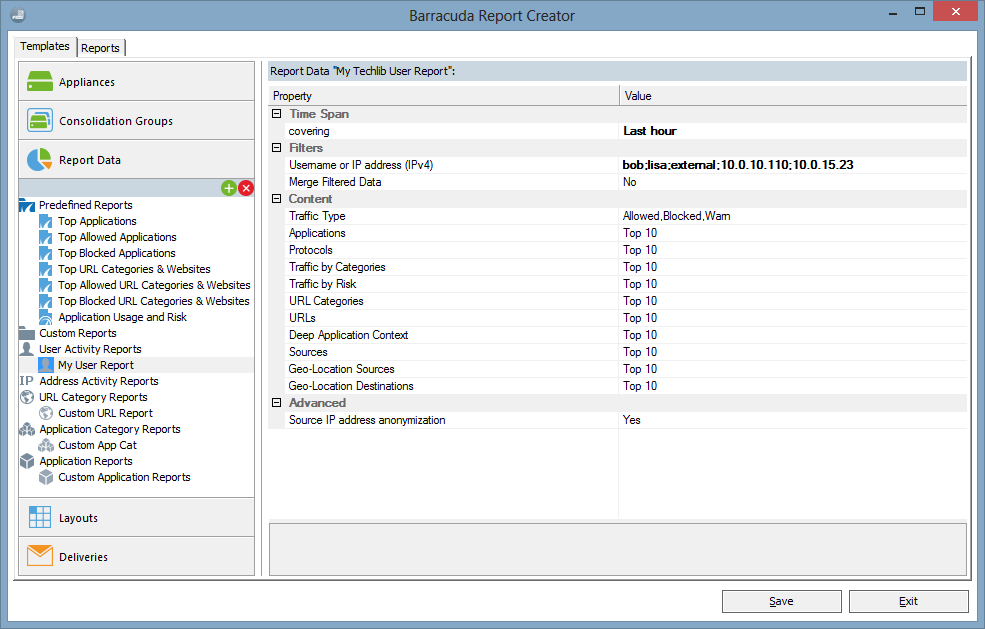Click the Application Reports cube icon
Viewport: 985px width, 629px height.
26,461
